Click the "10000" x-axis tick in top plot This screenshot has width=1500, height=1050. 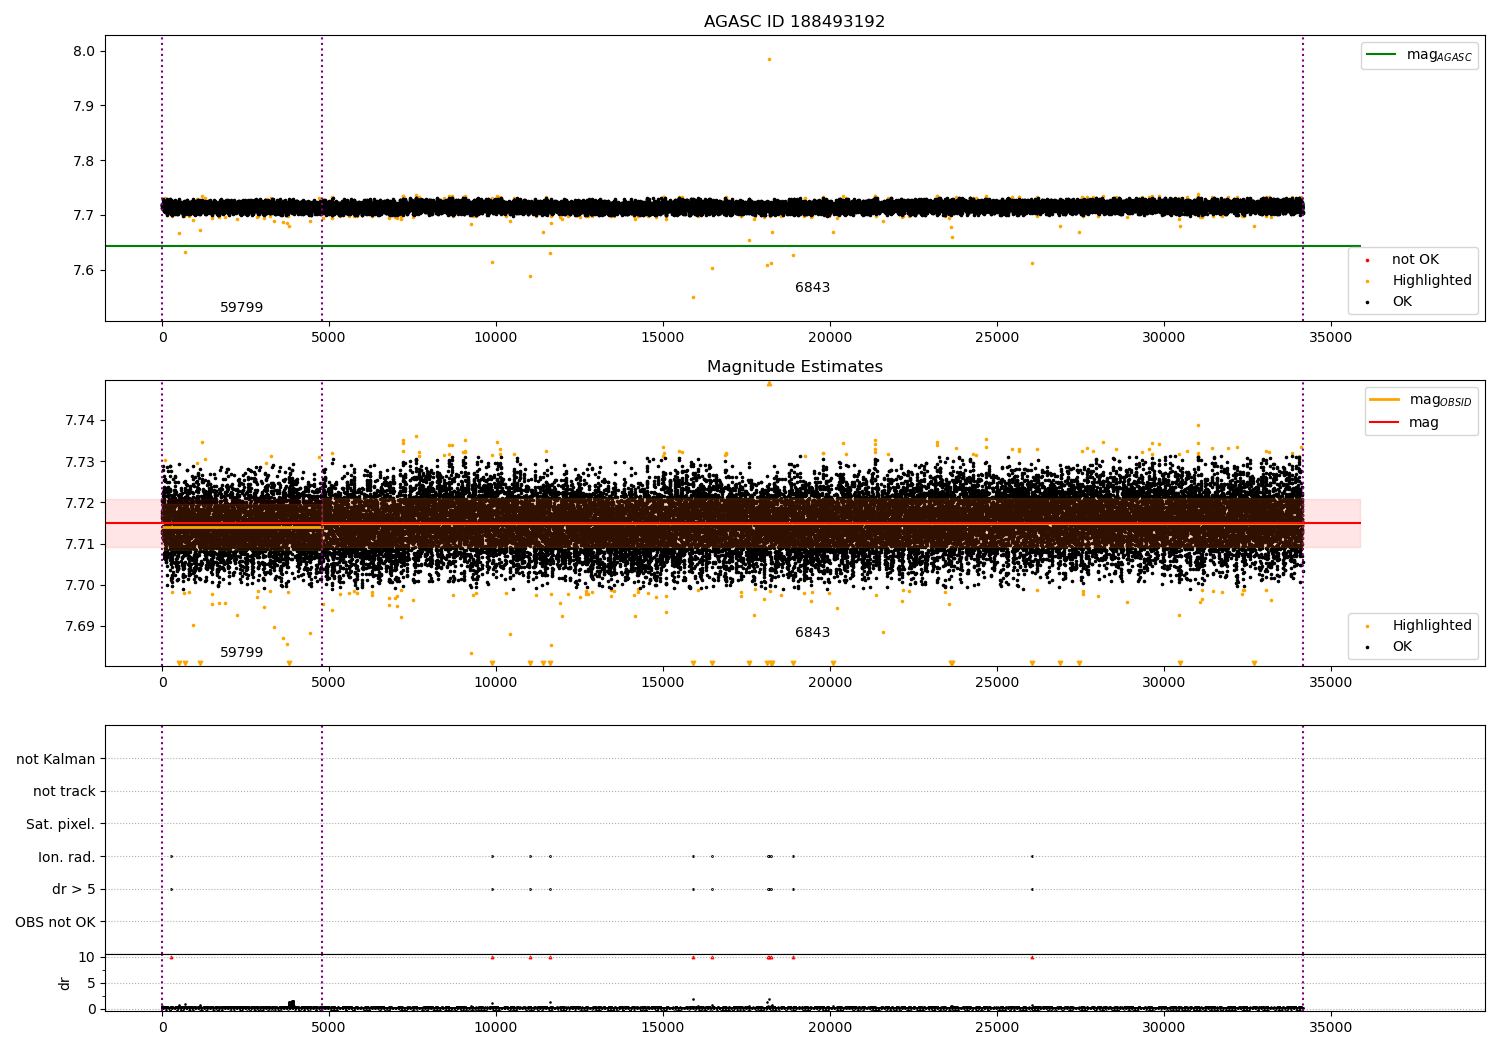(496, 337)
